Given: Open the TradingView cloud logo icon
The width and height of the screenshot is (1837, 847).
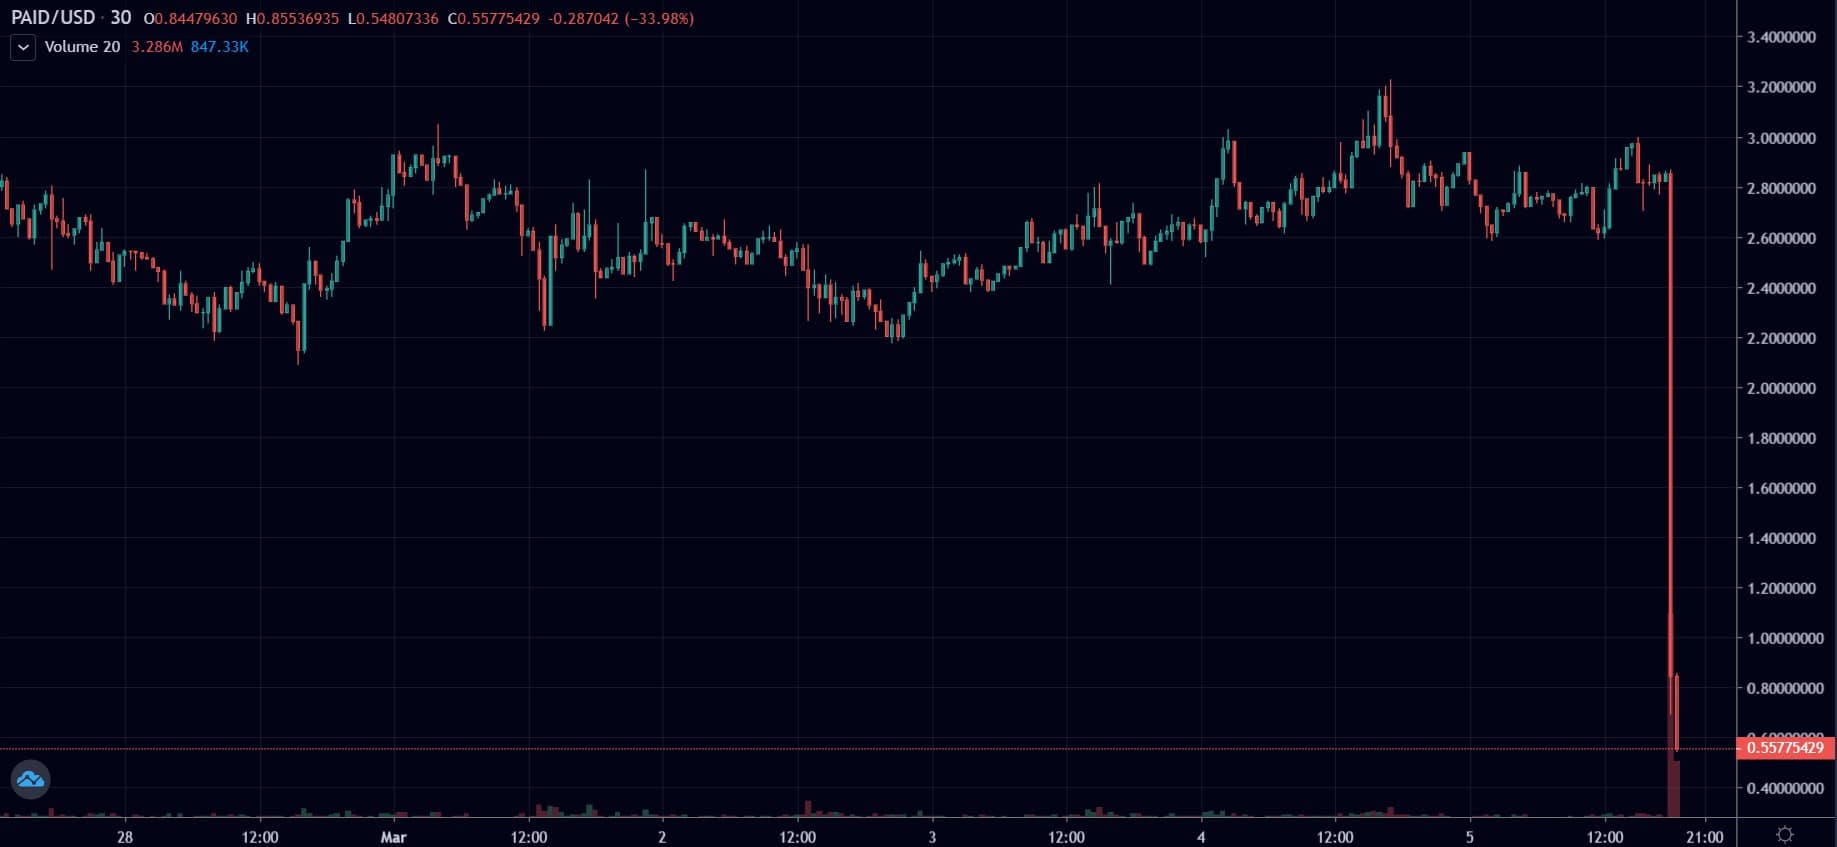Looking at the screenshot, I should tap(30, 779).
